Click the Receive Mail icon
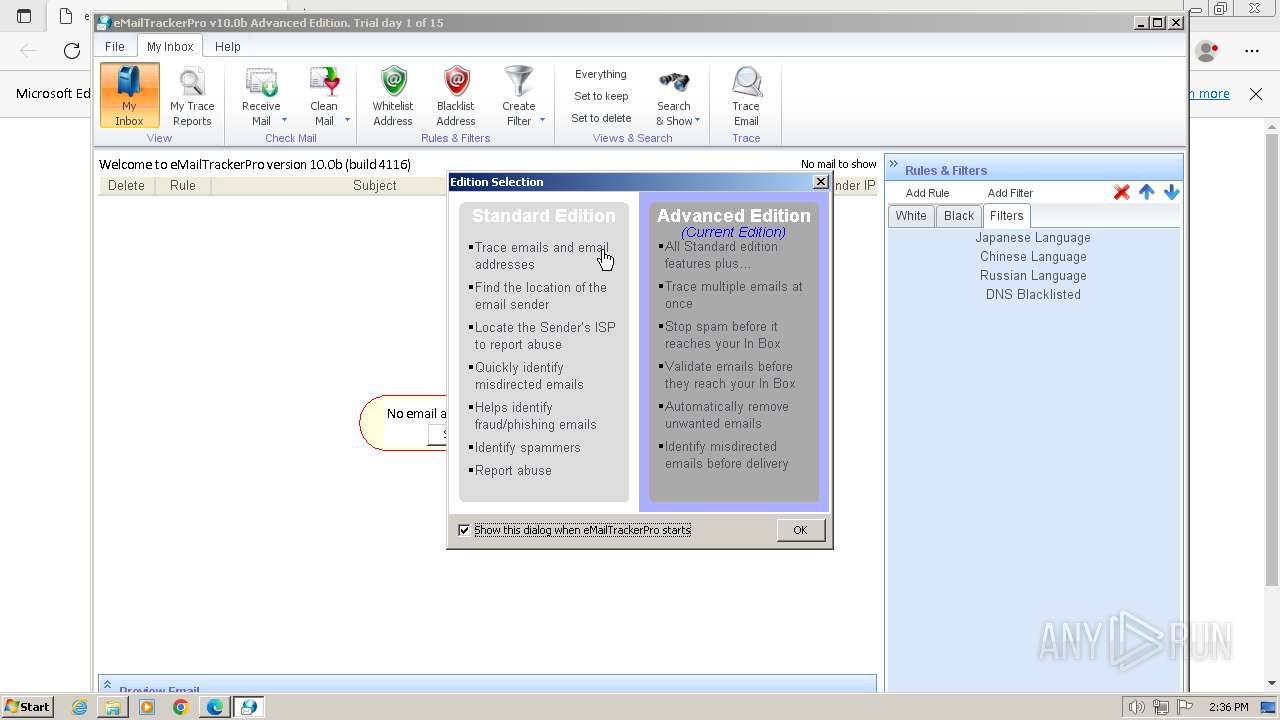 (261, 84)
